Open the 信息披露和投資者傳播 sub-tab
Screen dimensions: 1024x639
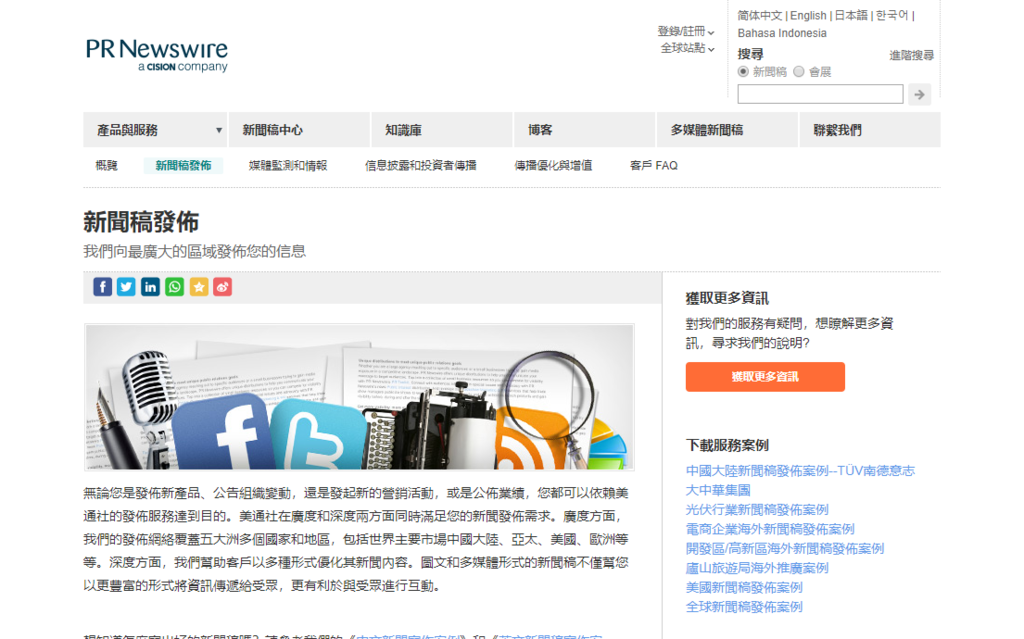[x=421, y=166]
